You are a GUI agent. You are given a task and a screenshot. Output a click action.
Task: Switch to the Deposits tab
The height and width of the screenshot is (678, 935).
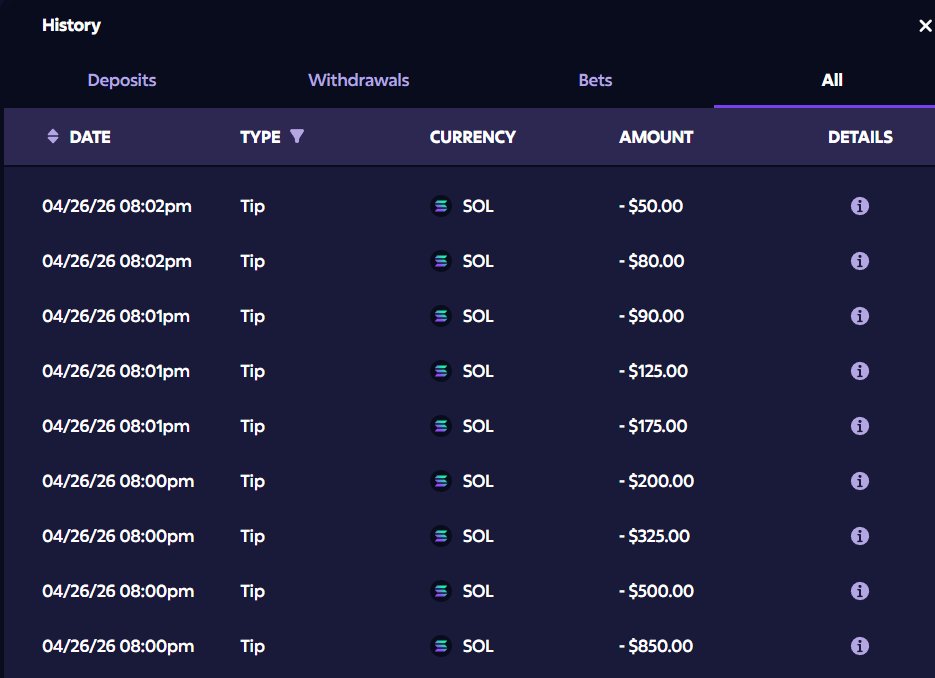[121, 80]
